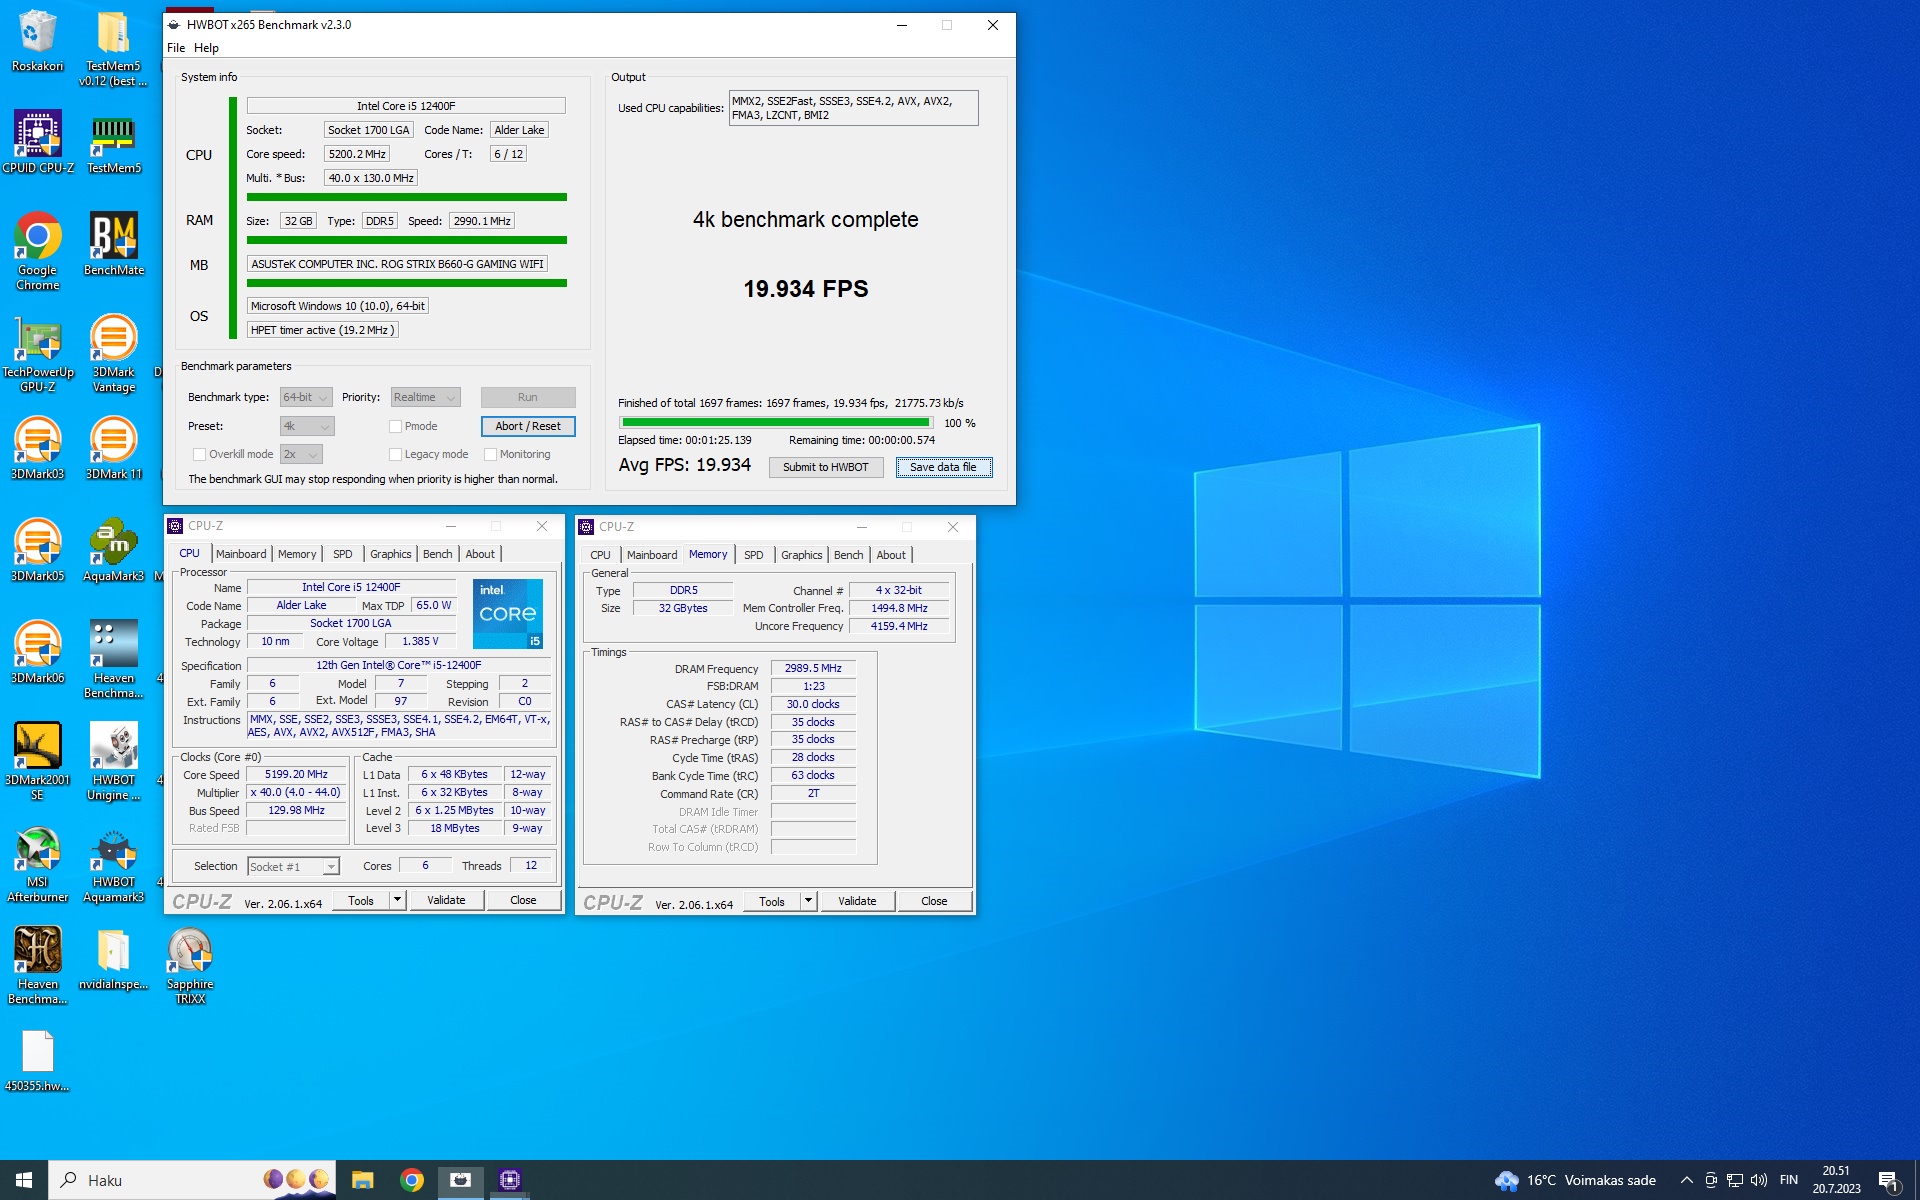The width and height of the screenshot is (1920, 1200).
Task: Click the benchmark progress bar at 100%
Action: (776, 423)
